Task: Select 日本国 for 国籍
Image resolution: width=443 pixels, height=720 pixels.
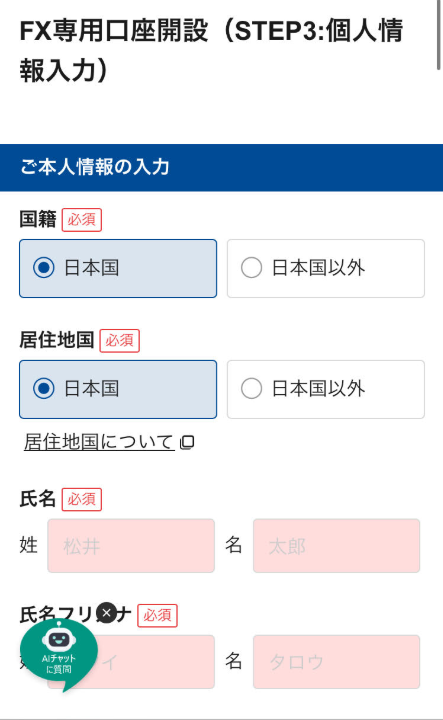Action: (118, 269)
